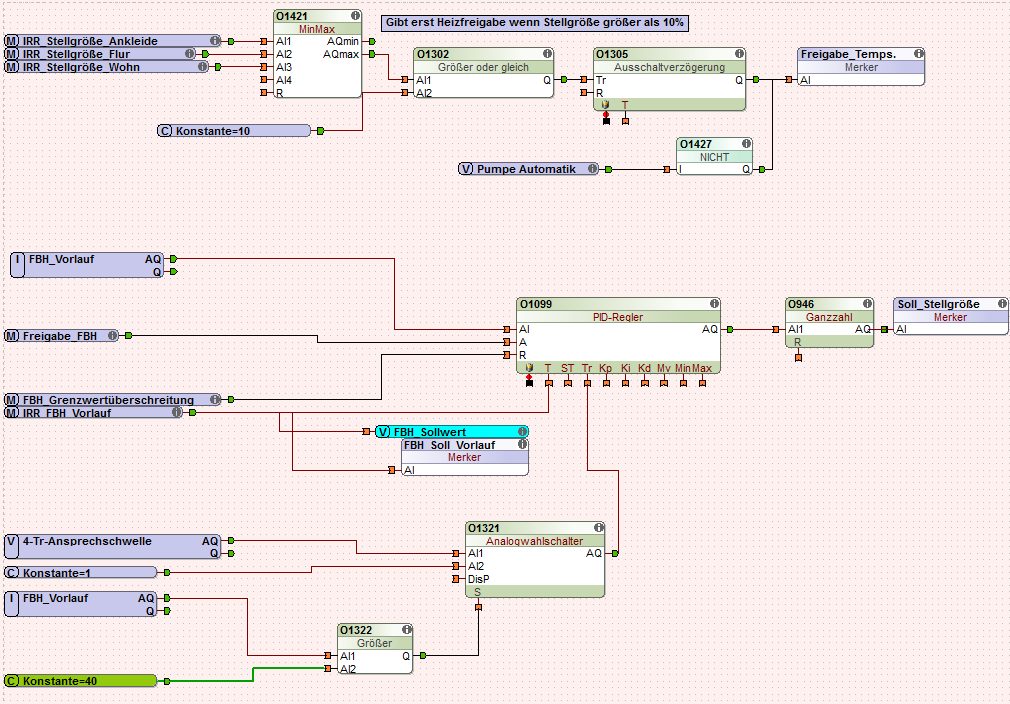This screenshot has height=704, width=1010.
Task: Select the 4-Tr-Ansprechschwelle virtual input
Action: (x=113, y=546)
